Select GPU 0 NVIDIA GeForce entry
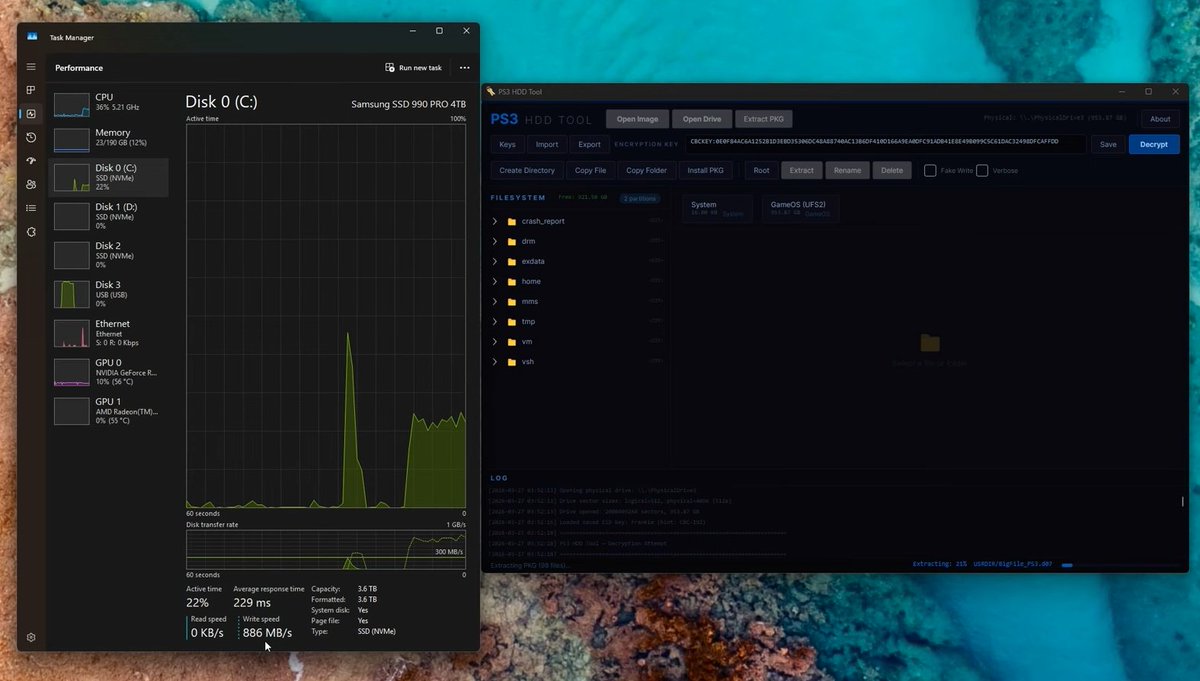1200x681 pixels. 109,372
